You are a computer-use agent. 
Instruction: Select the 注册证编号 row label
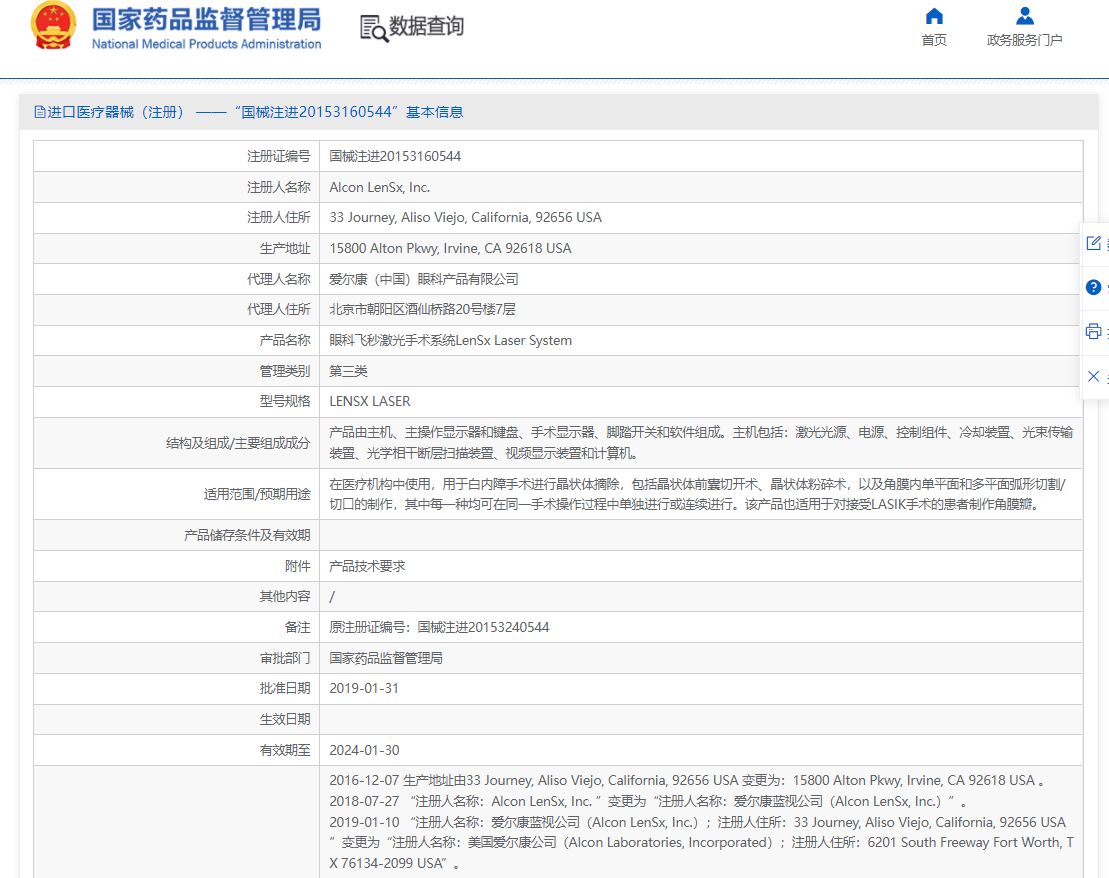point(279,156)
